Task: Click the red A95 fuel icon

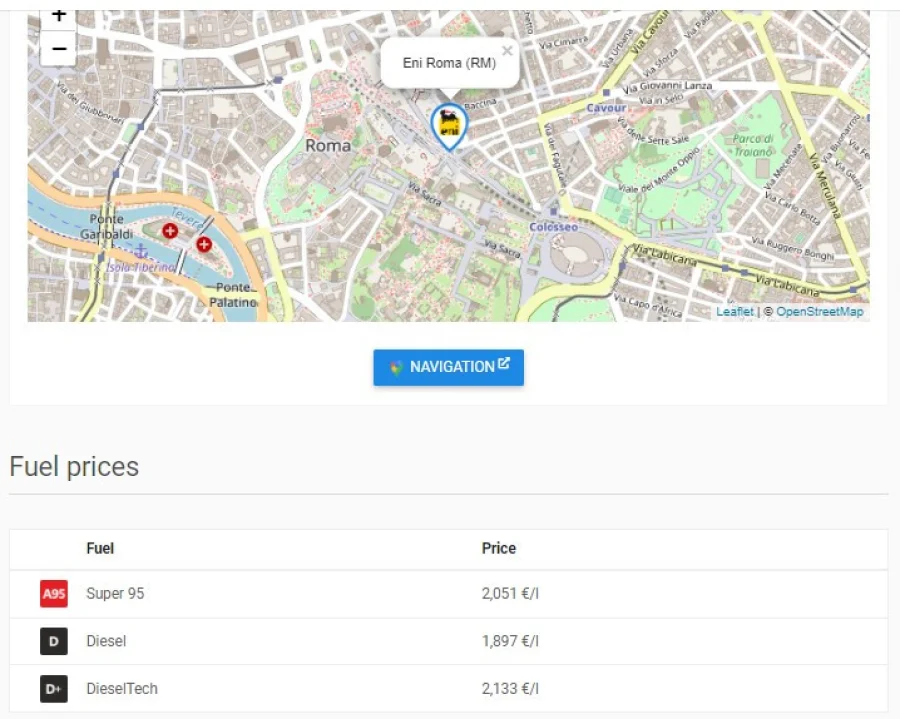Action: click(54, 594)
